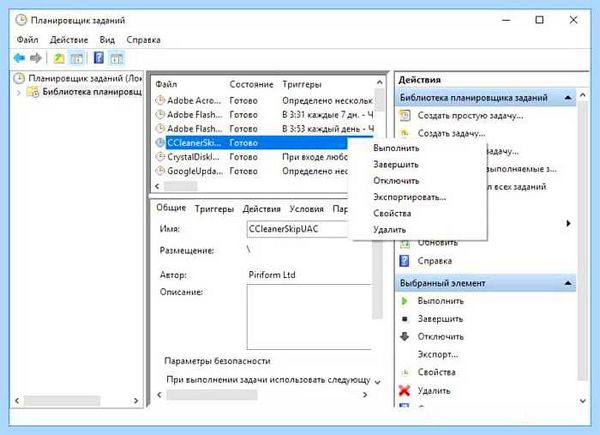This screenshot has height=435, width=600.
Task: Click the red X Delete icon
Action: 404,391
